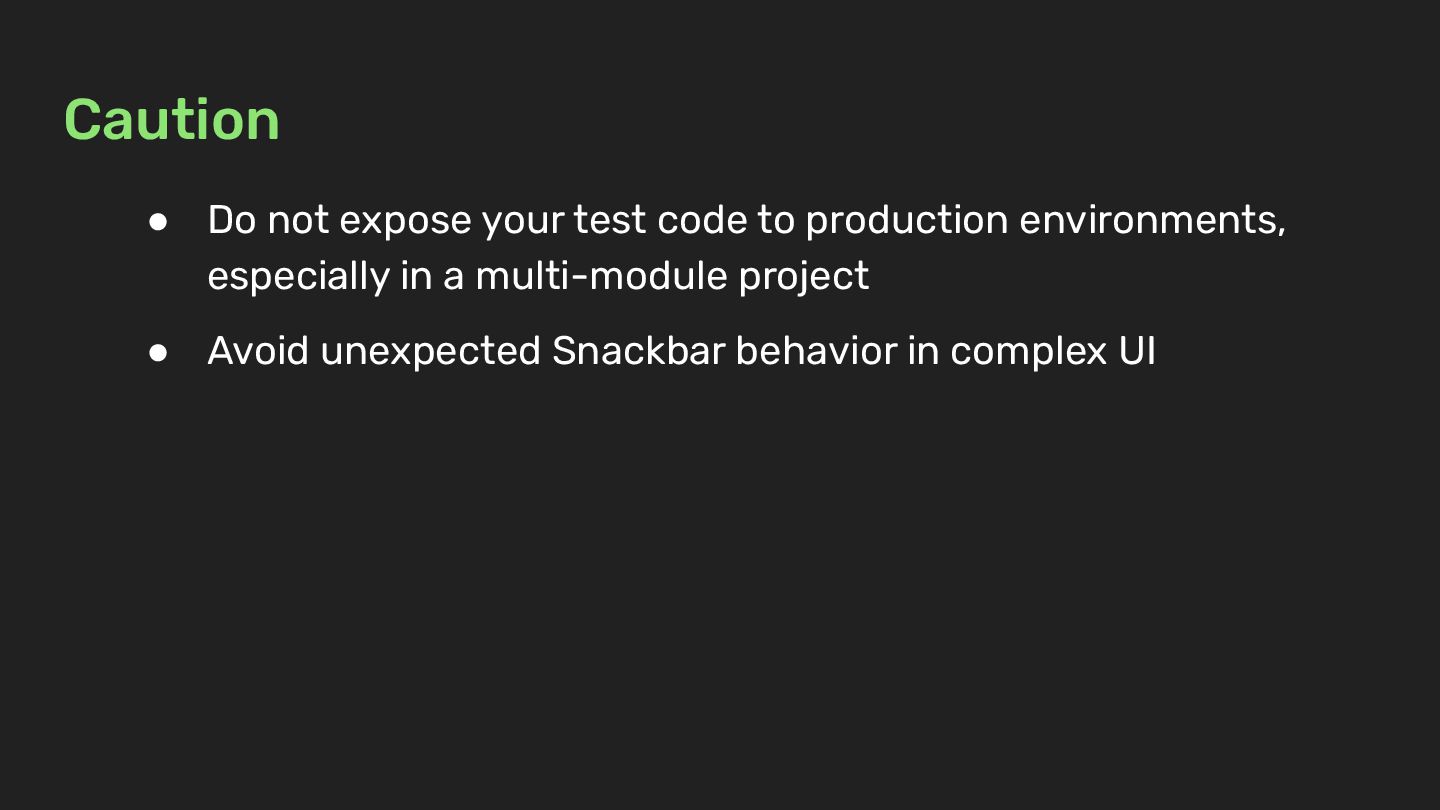Click the green Caution slide title

171,120
